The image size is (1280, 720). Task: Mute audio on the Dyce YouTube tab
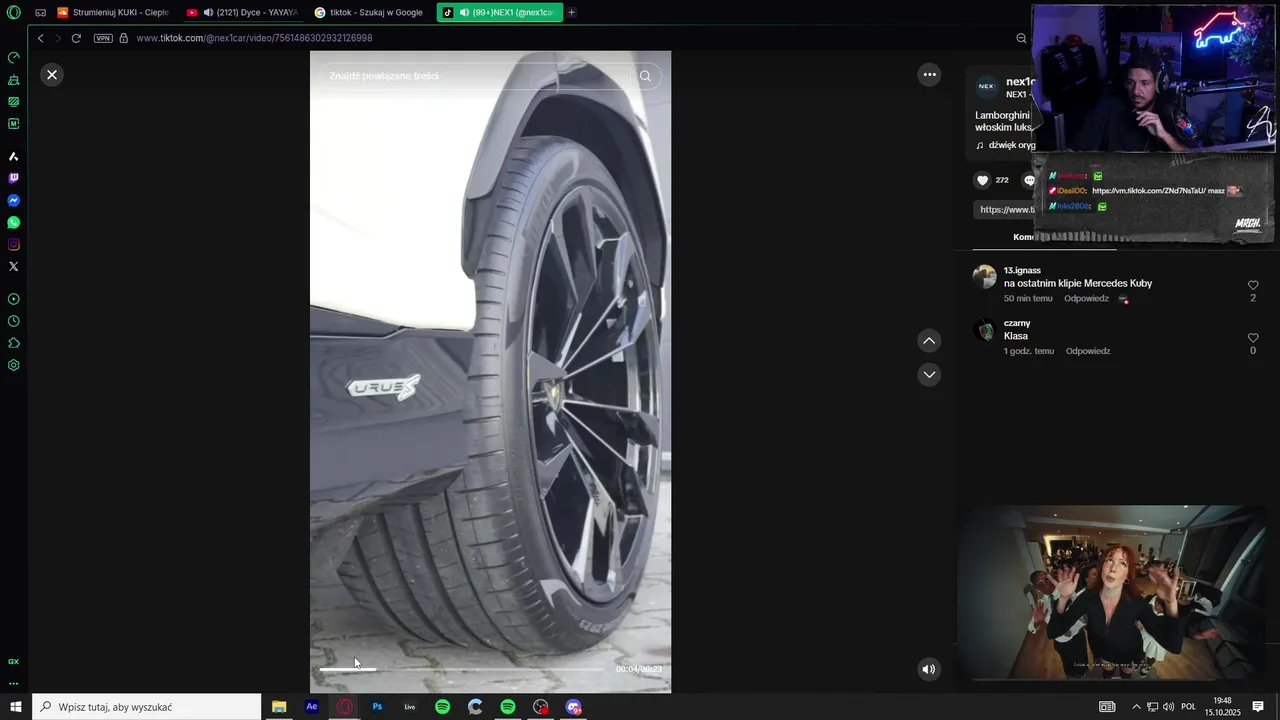point(208,13)
